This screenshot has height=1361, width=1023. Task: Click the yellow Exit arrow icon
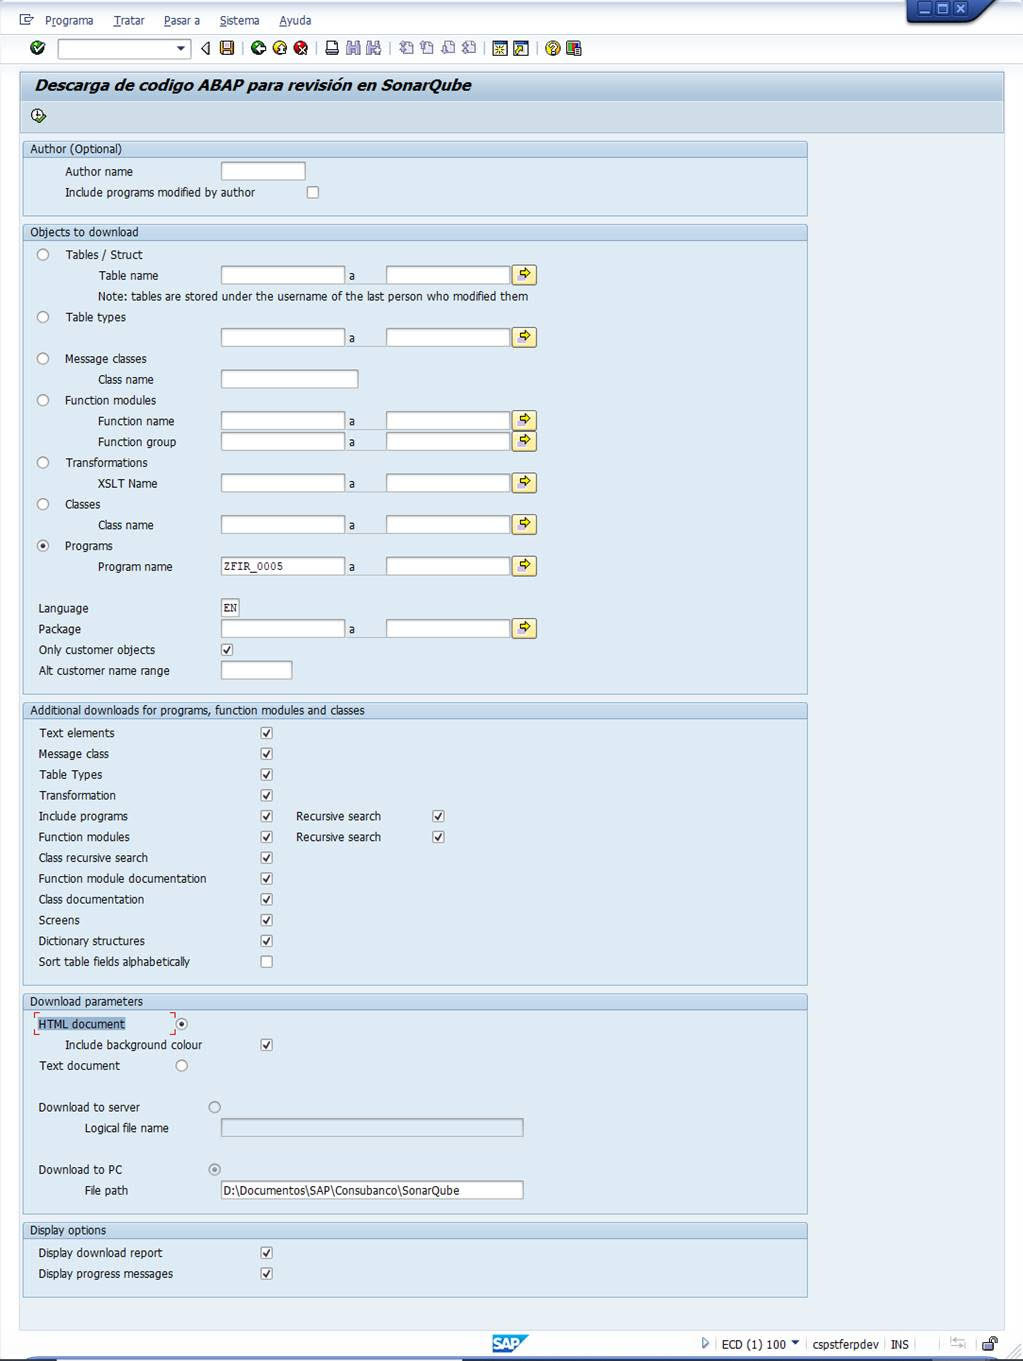[x=280, y=48]
